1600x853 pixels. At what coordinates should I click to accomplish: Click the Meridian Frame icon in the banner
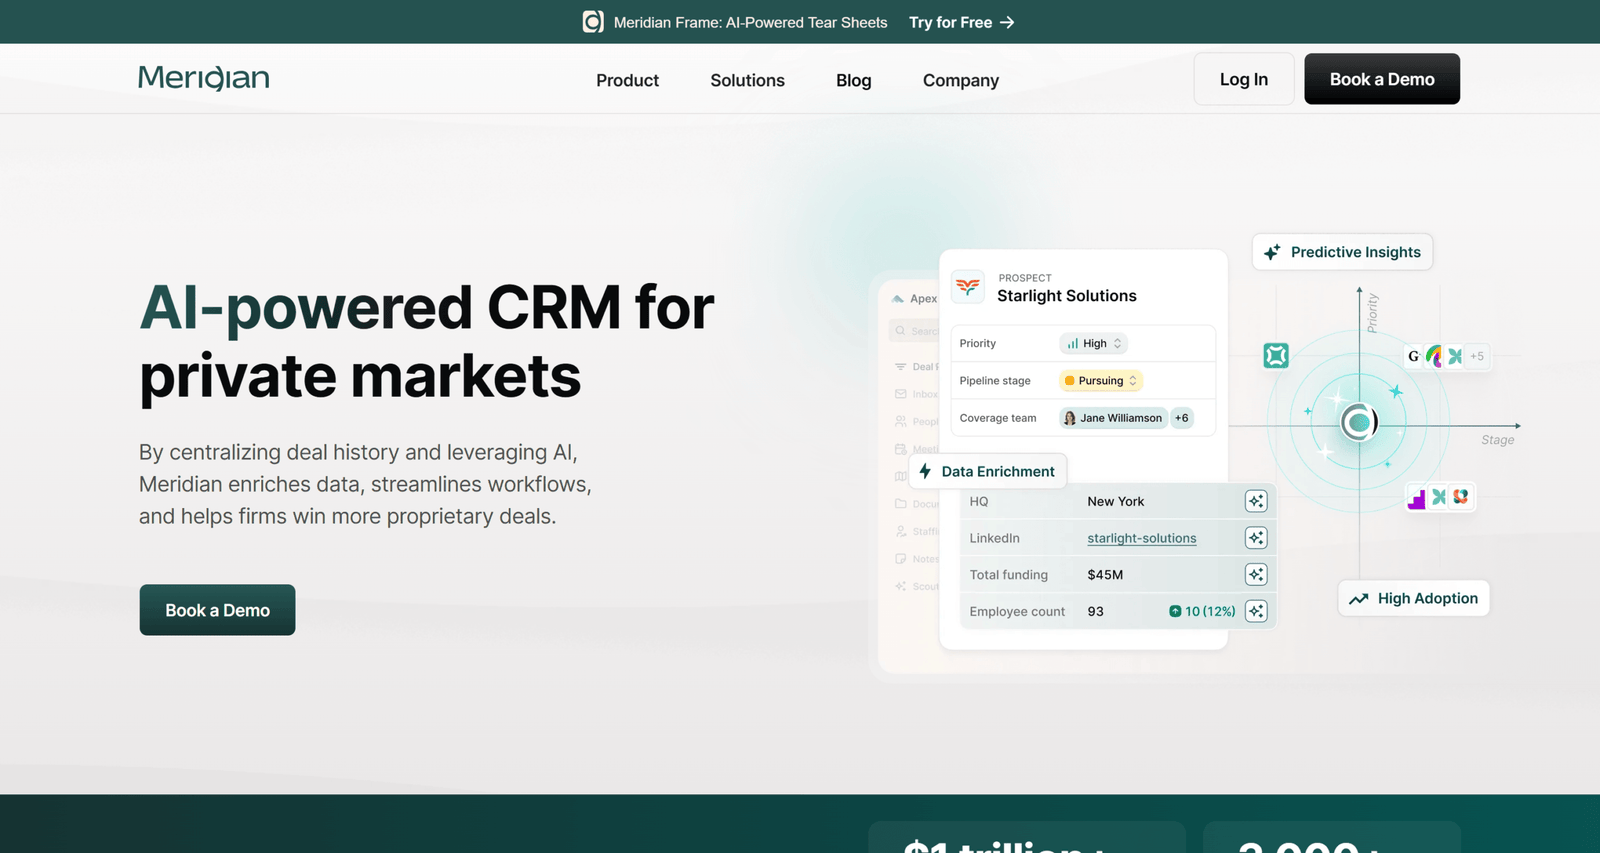pyautogui.click(x=593, y=22)
